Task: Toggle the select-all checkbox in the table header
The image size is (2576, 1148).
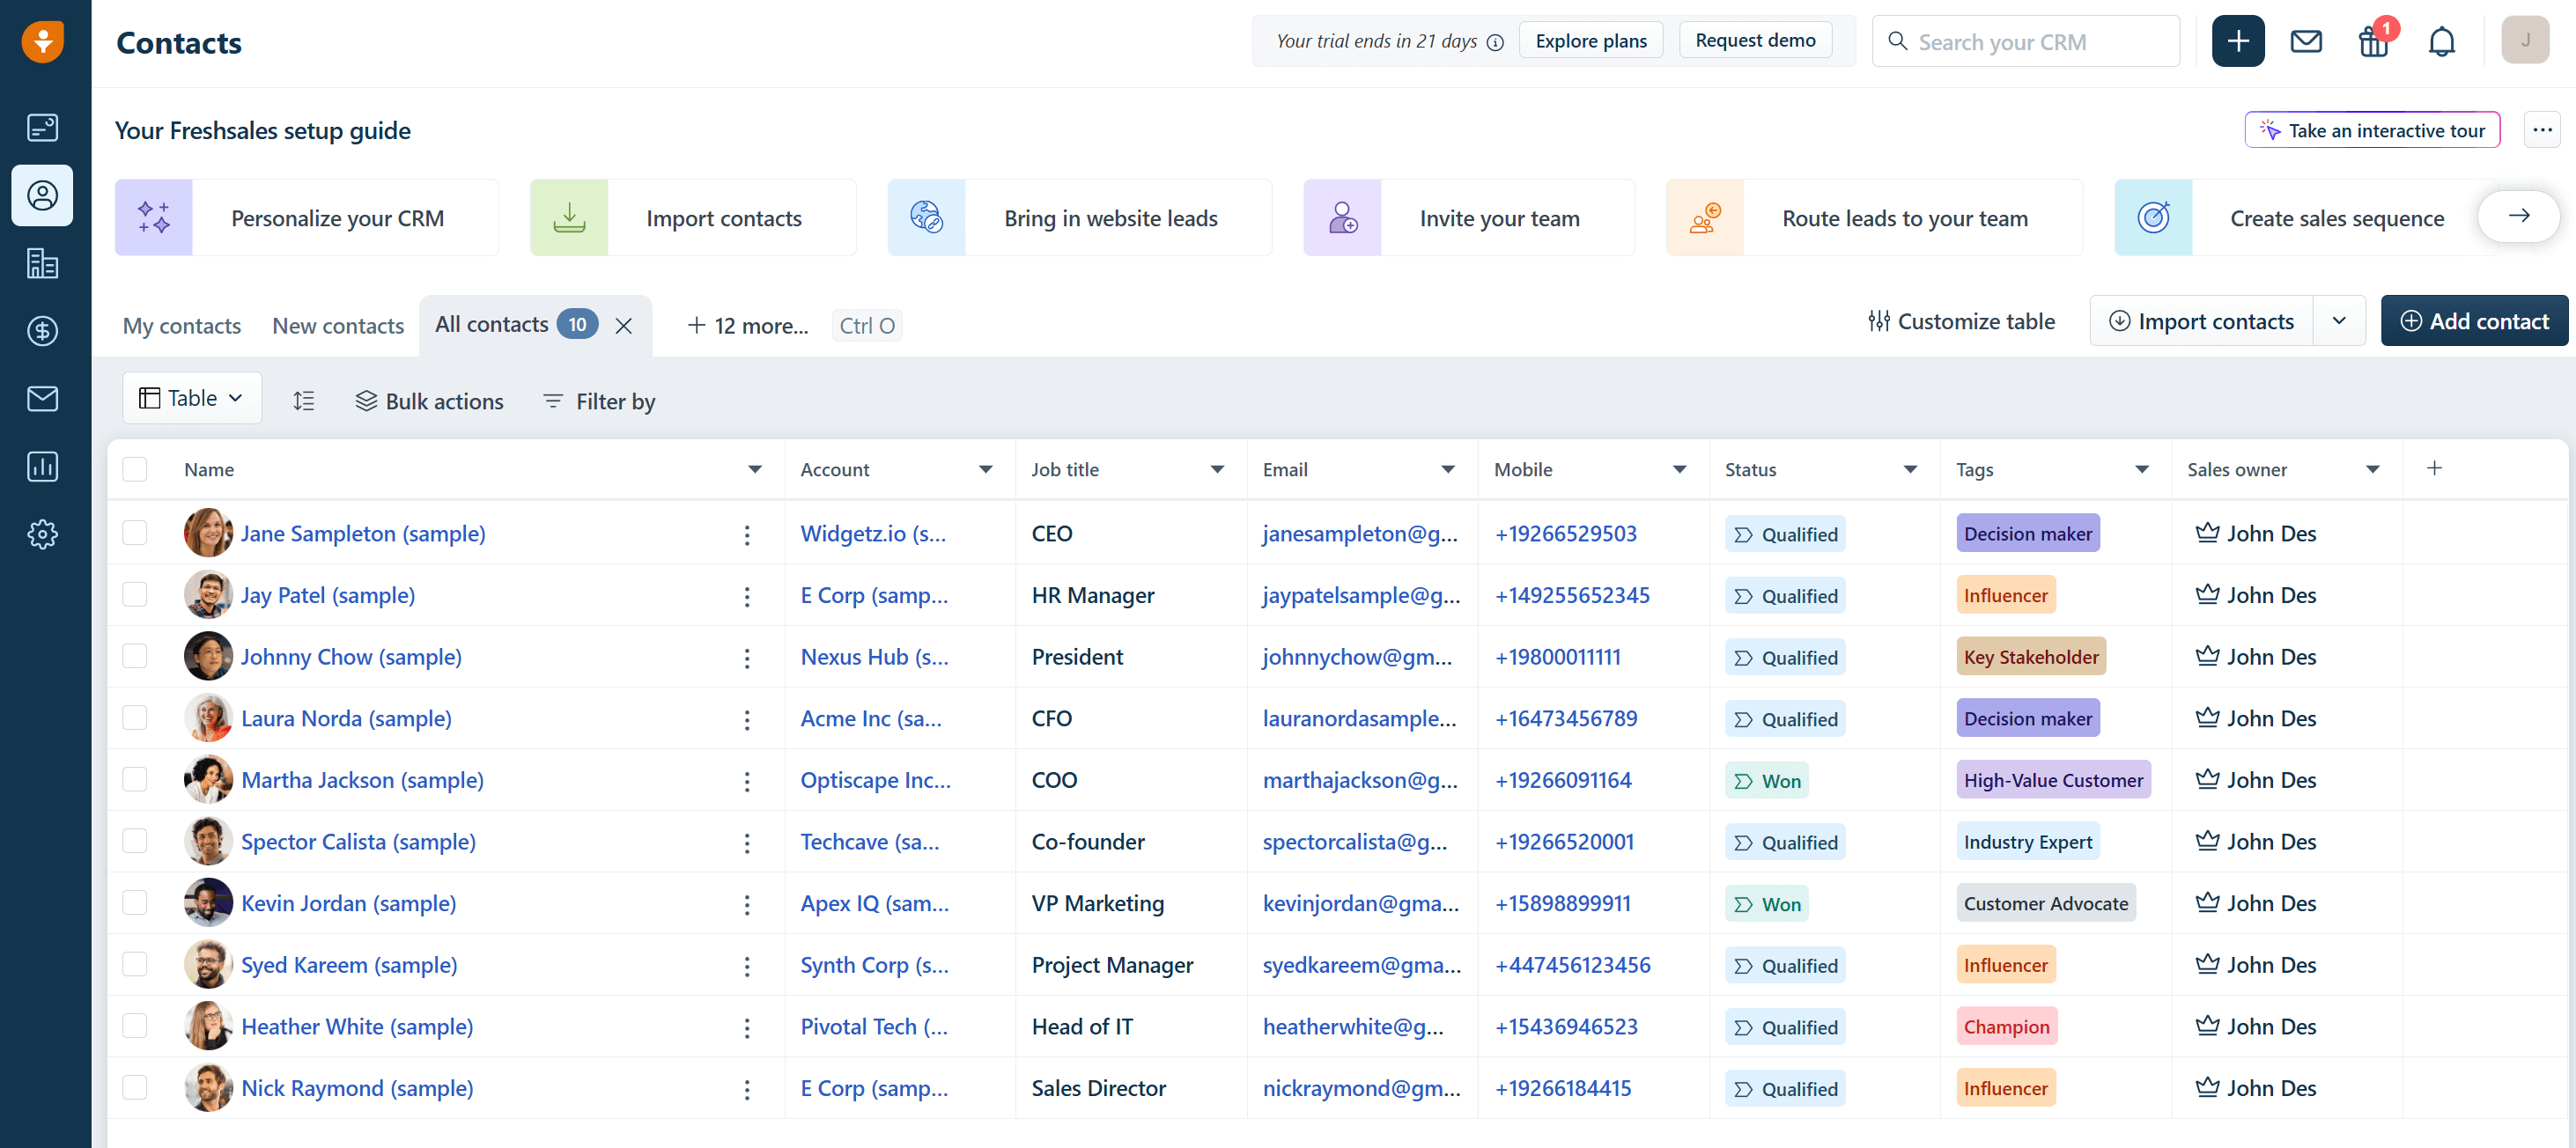Action: [x=135, y=469]
